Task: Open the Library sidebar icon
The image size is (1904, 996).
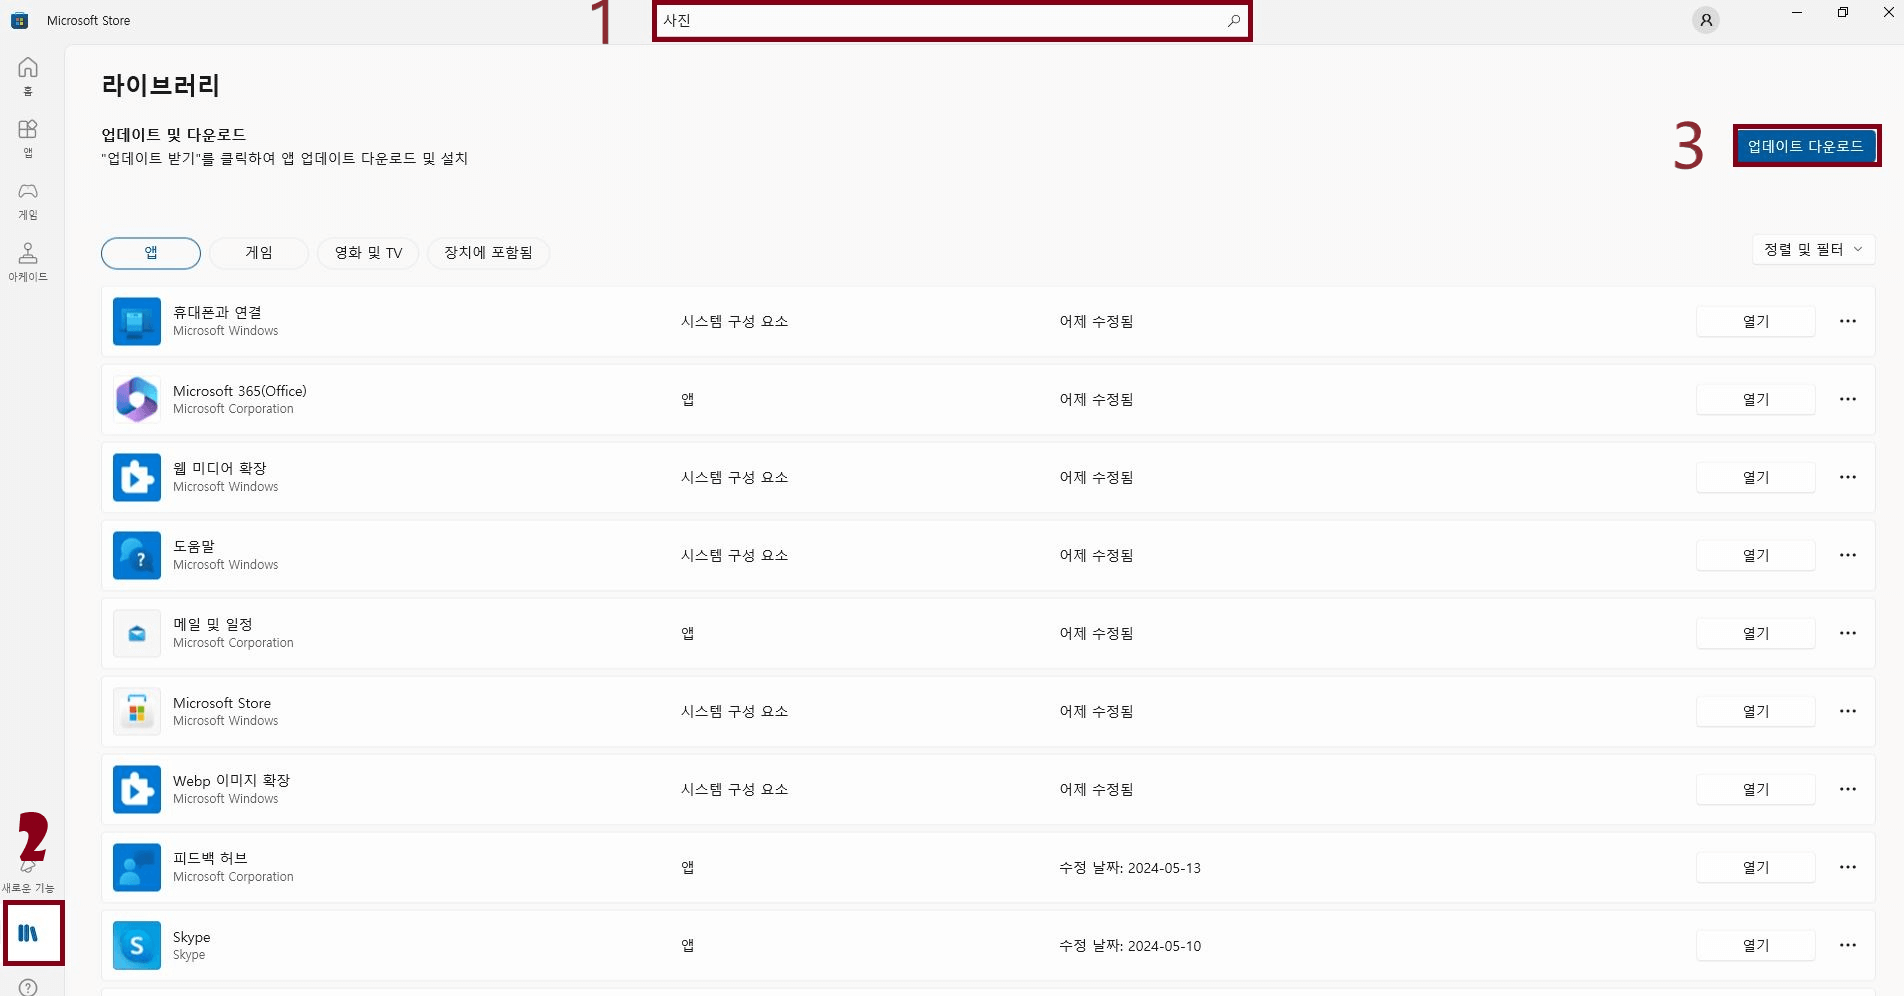Action: click(28, 933)
